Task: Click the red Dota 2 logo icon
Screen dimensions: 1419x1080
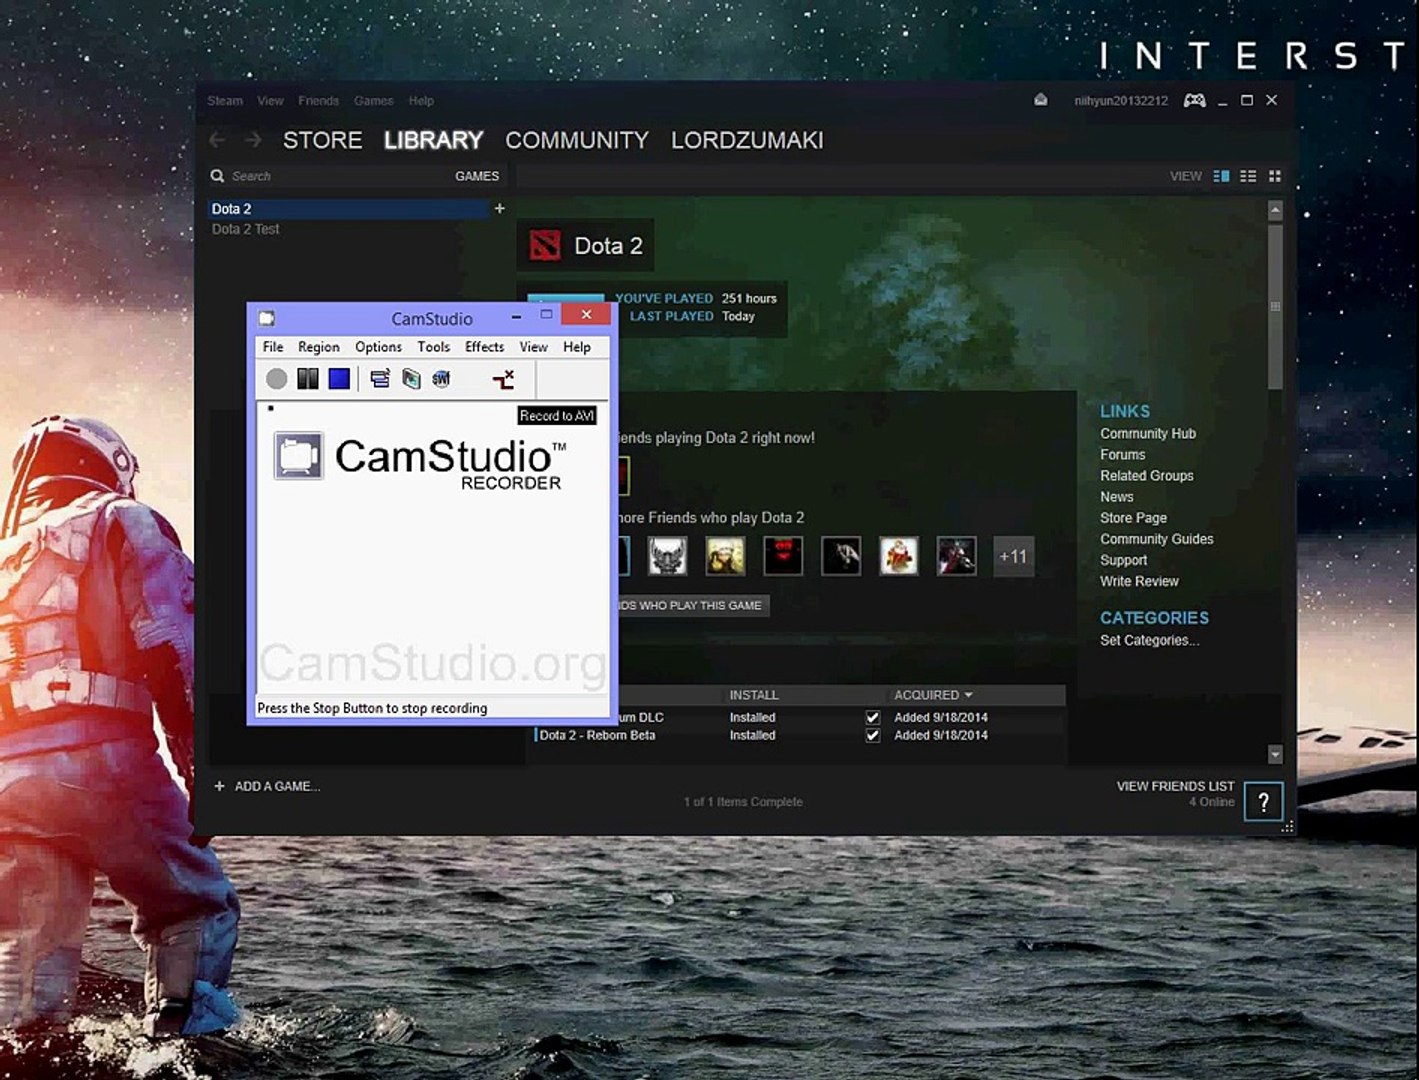Action: pos(545,246)
